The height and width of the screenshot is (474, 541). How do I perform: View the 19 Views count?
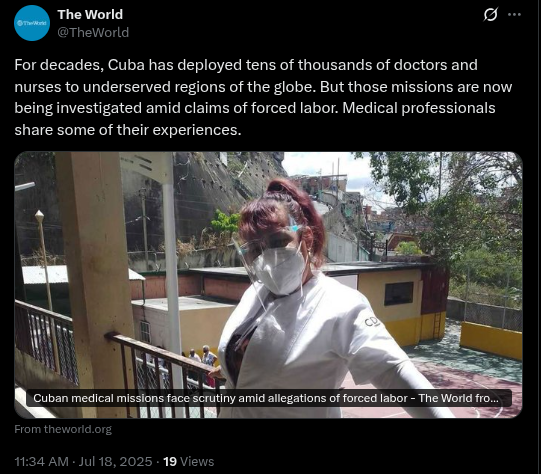click(x=188, y=462)
